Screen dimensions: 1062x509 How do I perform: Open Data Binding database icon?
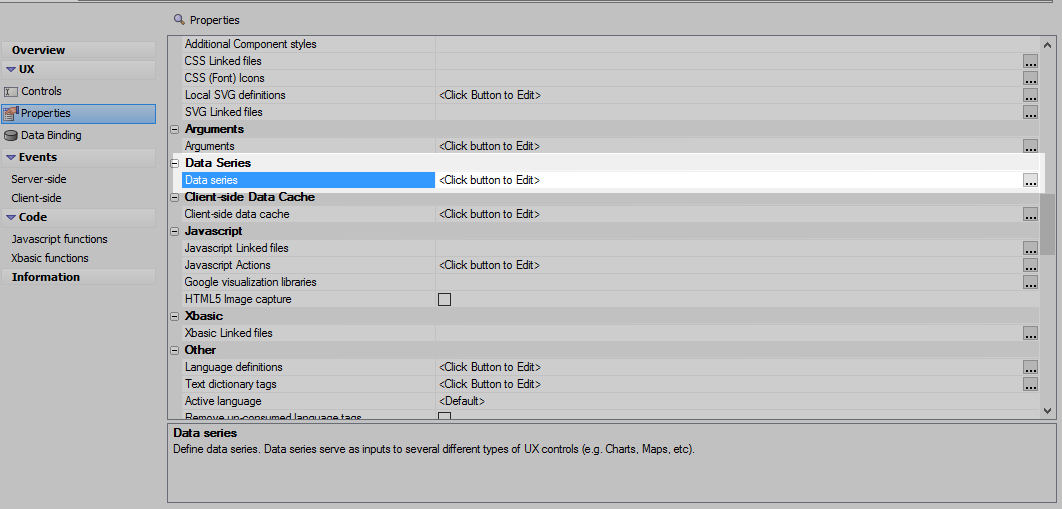10,135
